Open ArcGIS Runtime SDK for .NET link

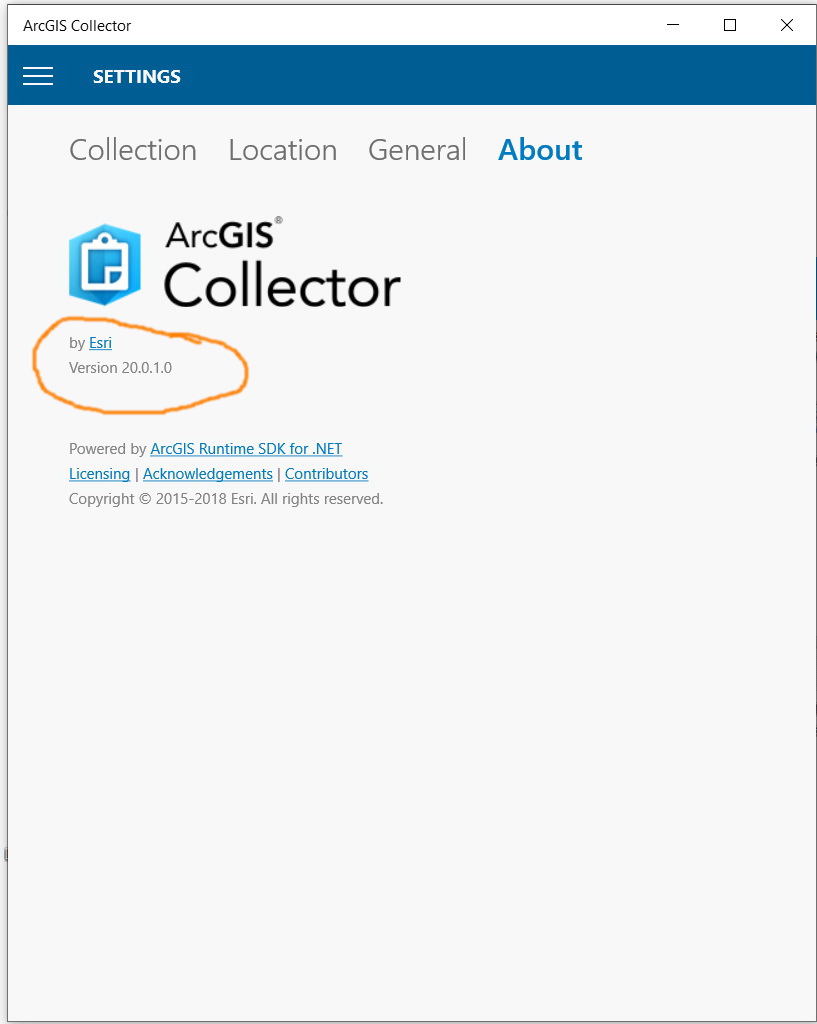246,449
